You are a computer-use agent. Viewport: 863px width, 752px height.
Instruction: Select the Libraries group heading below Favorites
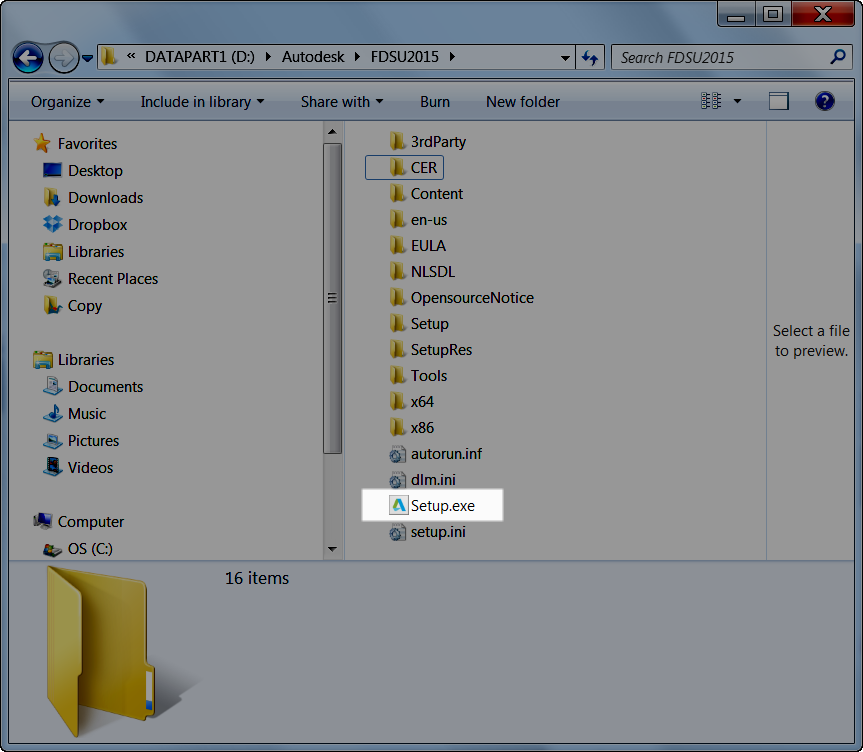point(73,359)
